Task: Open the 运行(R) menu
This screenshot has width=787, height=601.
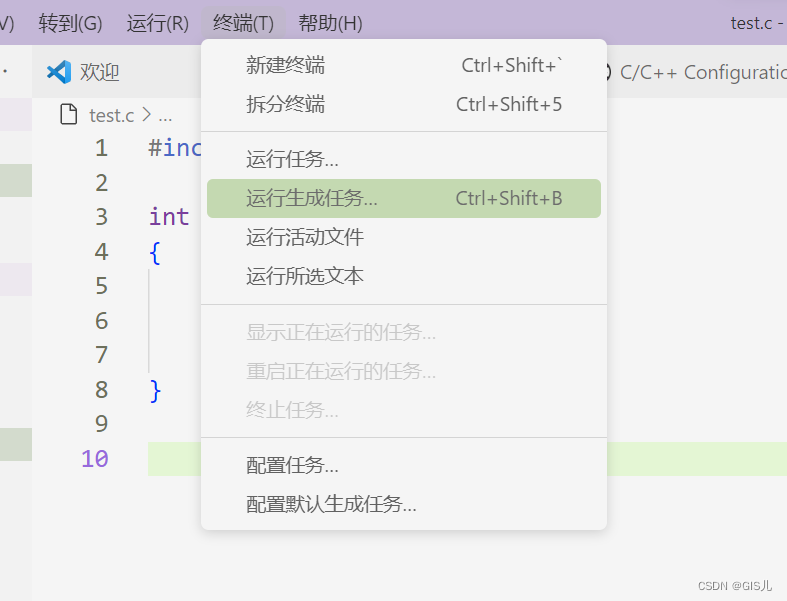Action: click(158, 23)
